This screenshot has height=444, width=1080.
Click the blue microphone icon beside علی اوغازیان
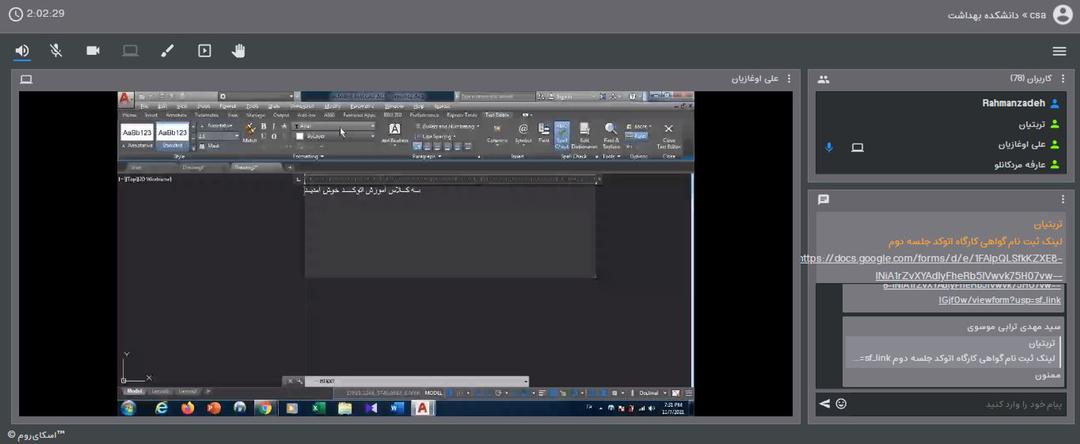829,147
